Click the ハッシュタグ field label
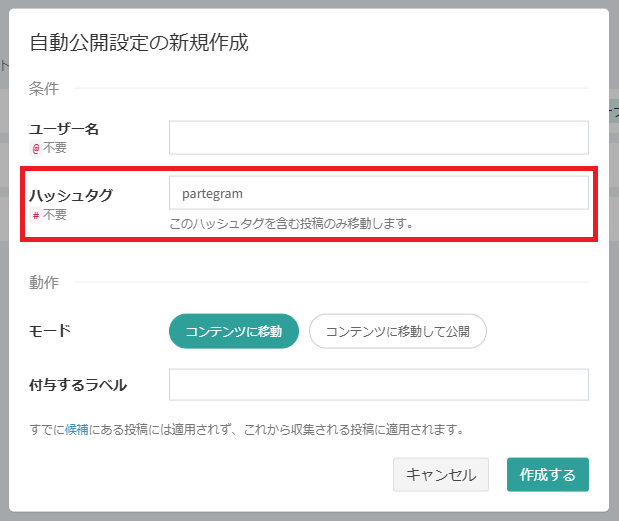This screenshot has width=619, height=521. [70, 195]
